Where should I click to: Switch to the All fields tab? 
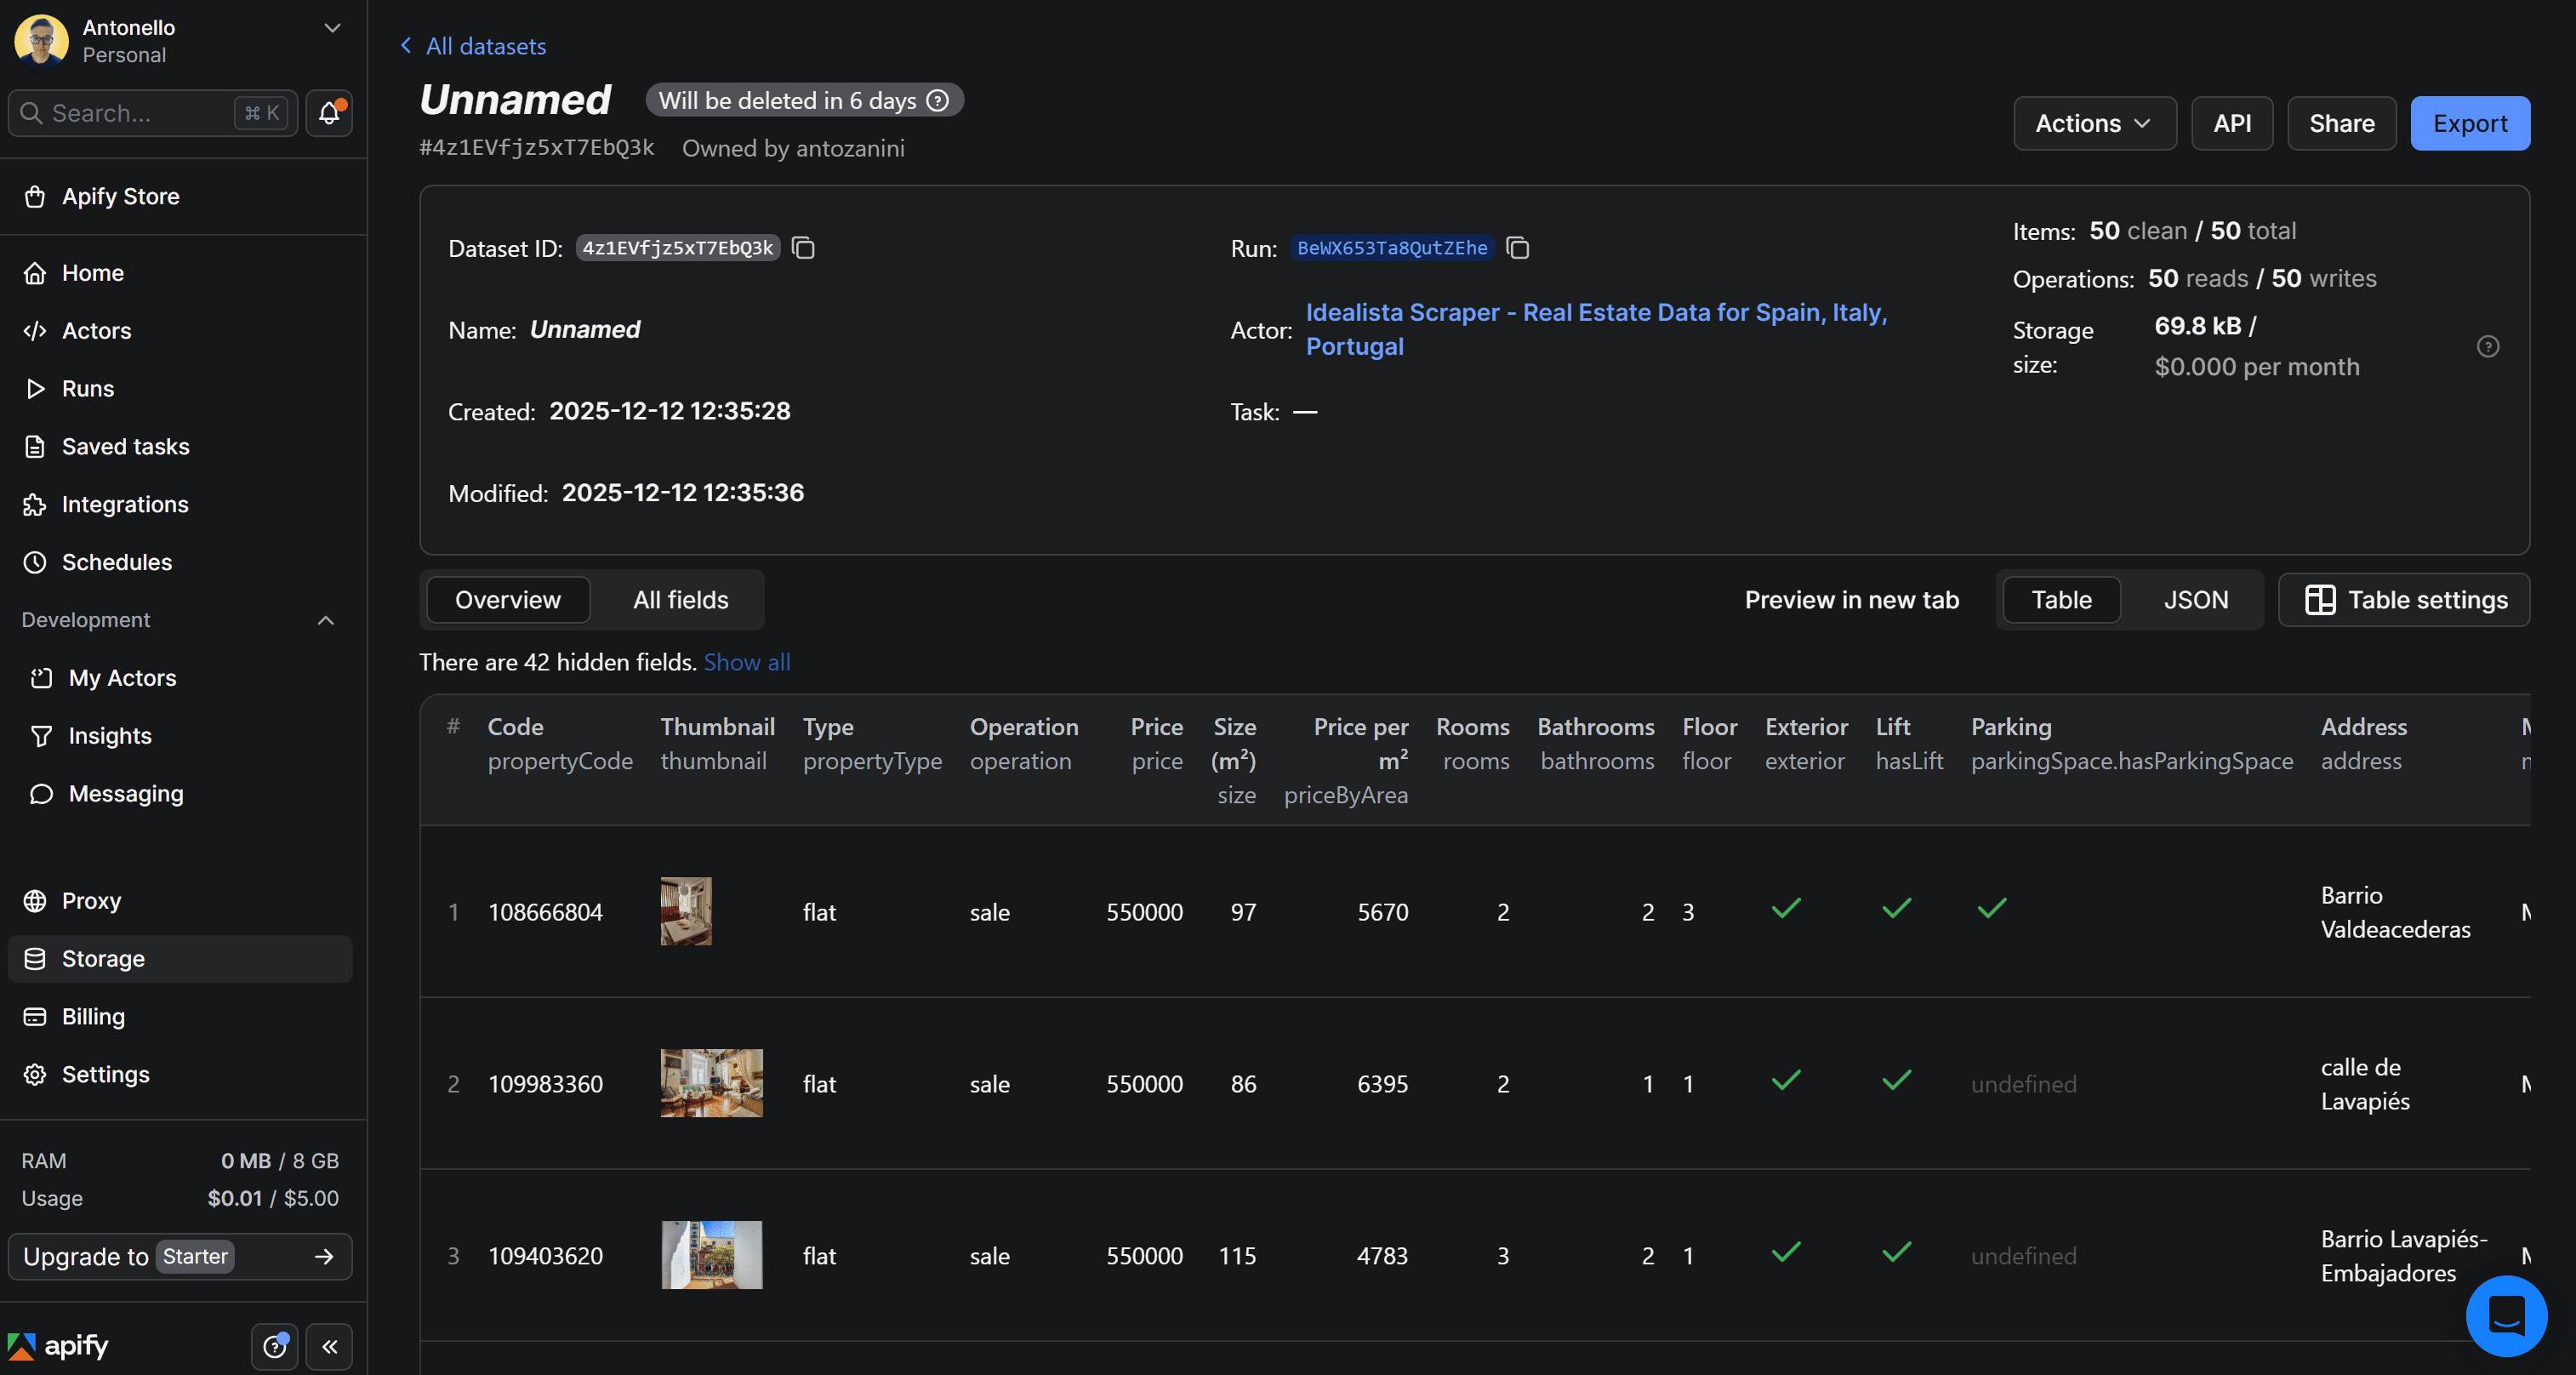point(680,599)
